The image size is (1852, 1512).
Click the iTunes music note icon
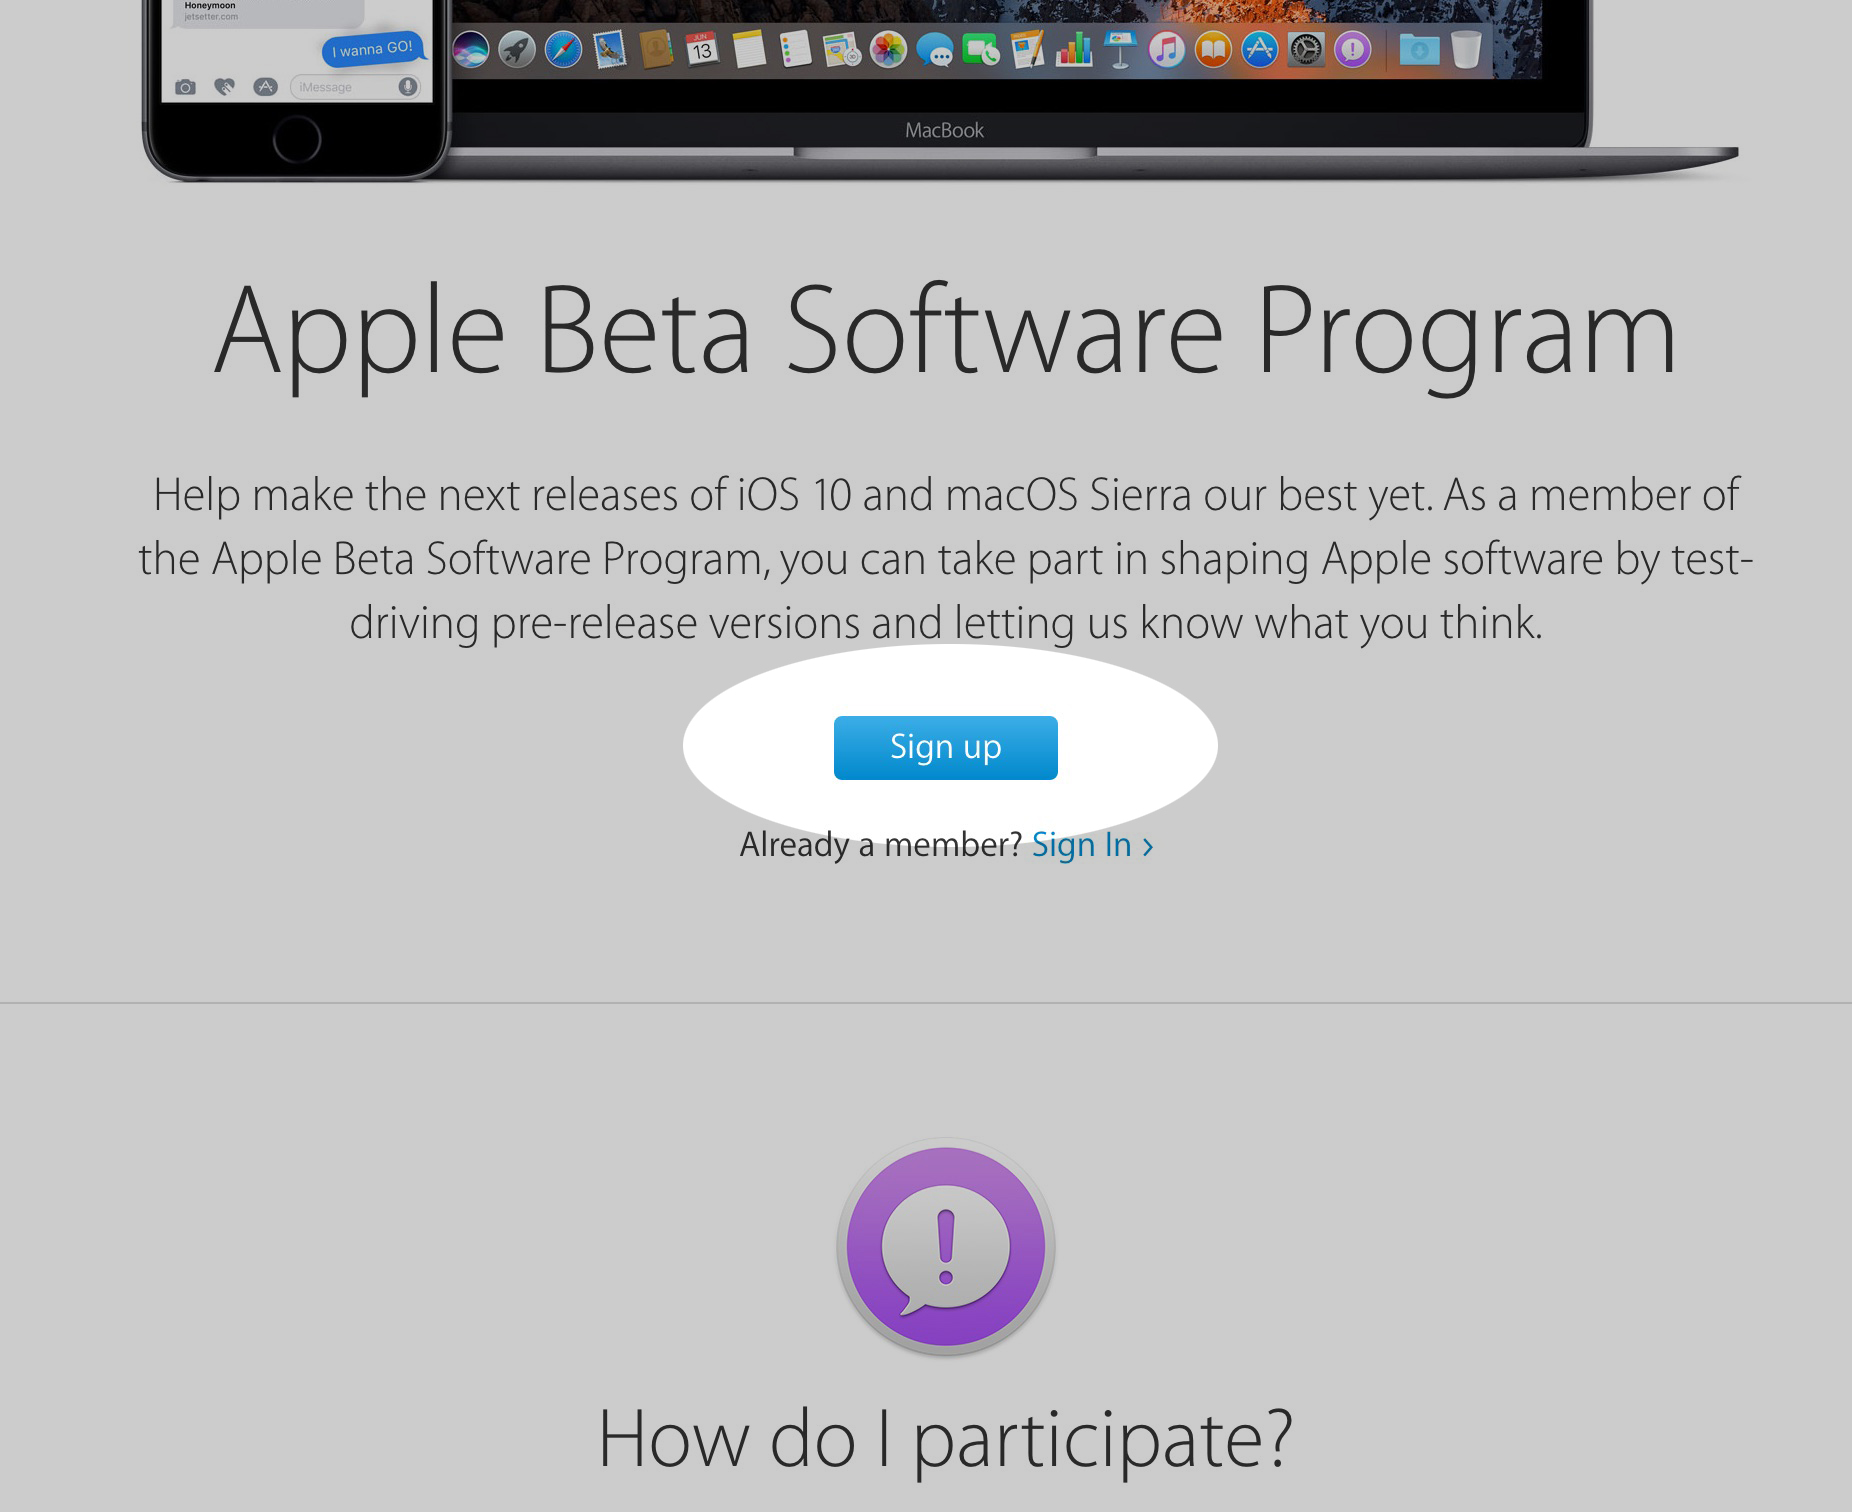(x=1166, y=49)
